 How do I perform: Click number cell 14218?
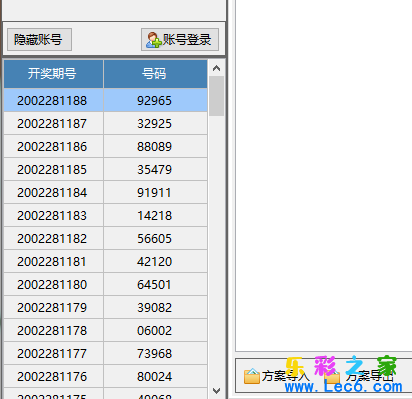[x=155, y=215]
